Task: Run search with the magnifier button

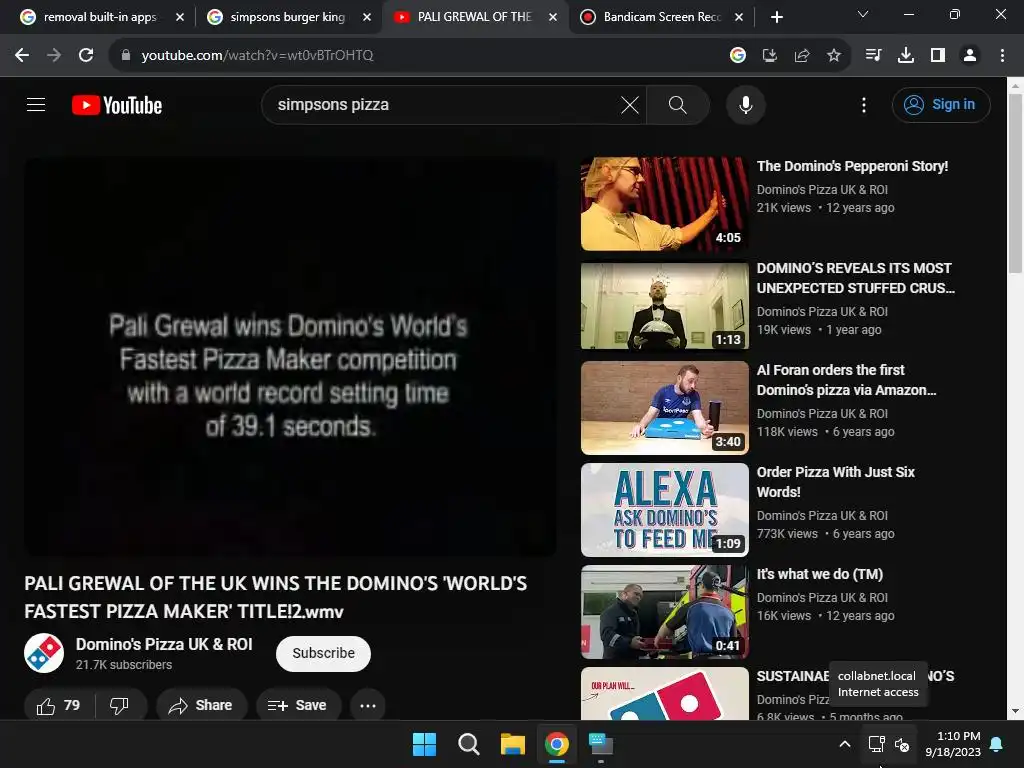Action: tap(678, 104)
